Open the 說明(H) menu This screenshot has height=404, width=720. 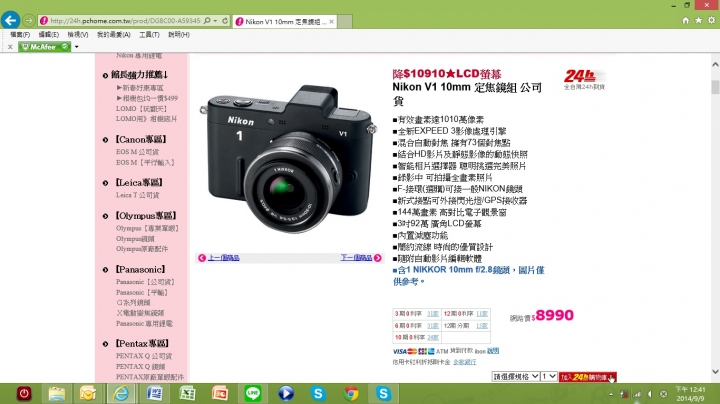(179, 34)
